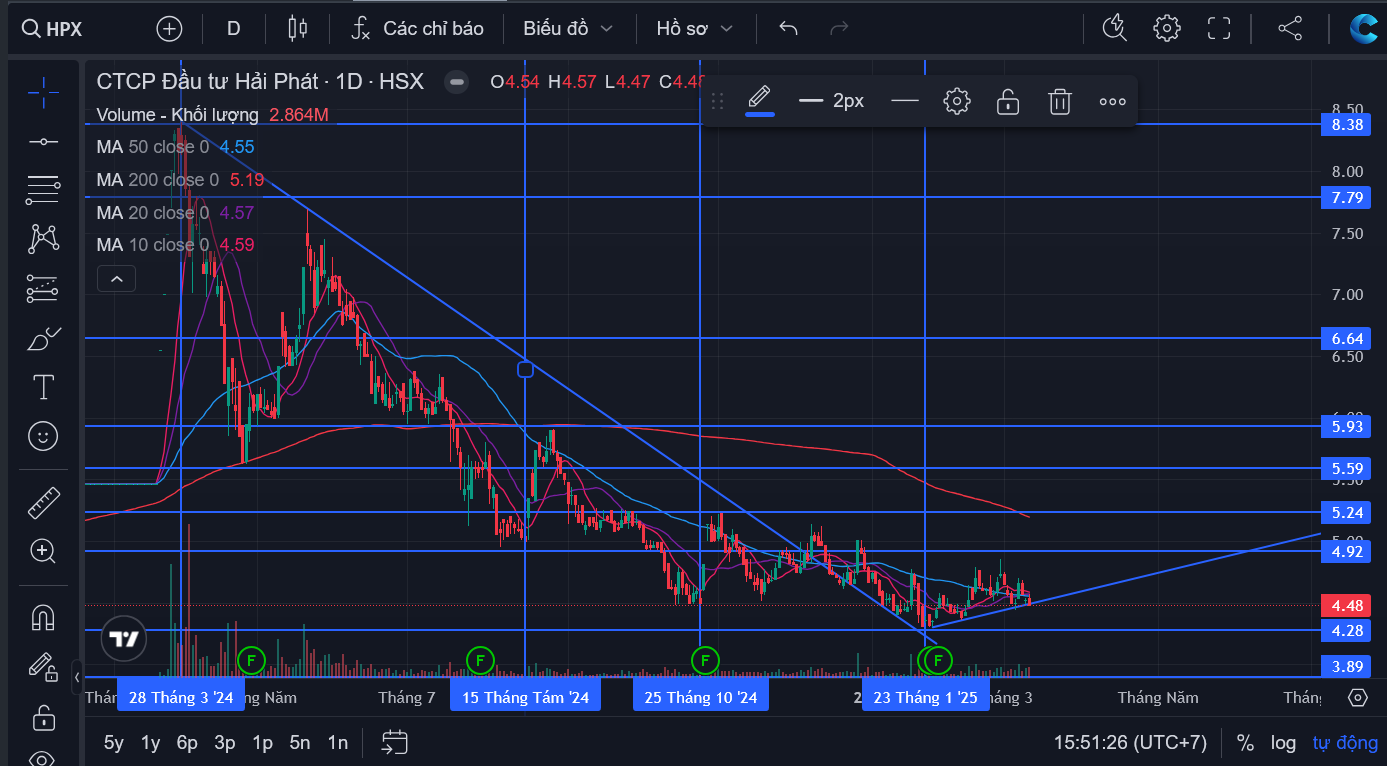This screenshot has width=1387, height=766.
Task: Open the D time interval selector
Action: pos(233,29)
